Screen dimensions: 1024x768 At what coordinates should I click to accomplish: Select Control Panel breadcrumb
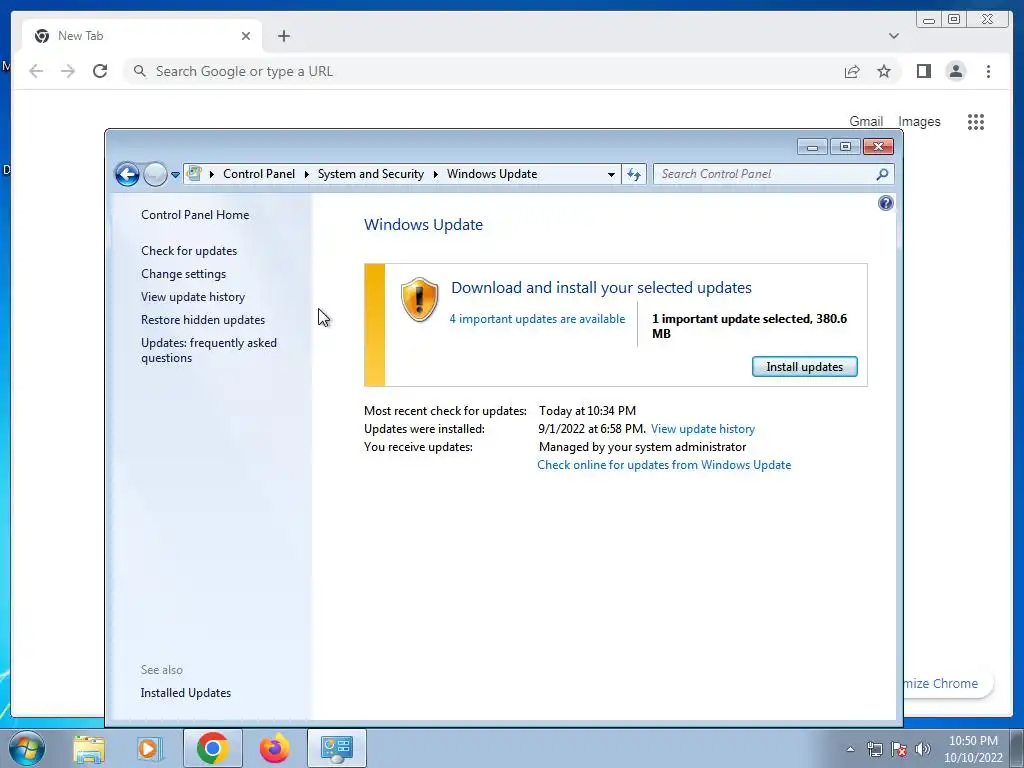259,174
